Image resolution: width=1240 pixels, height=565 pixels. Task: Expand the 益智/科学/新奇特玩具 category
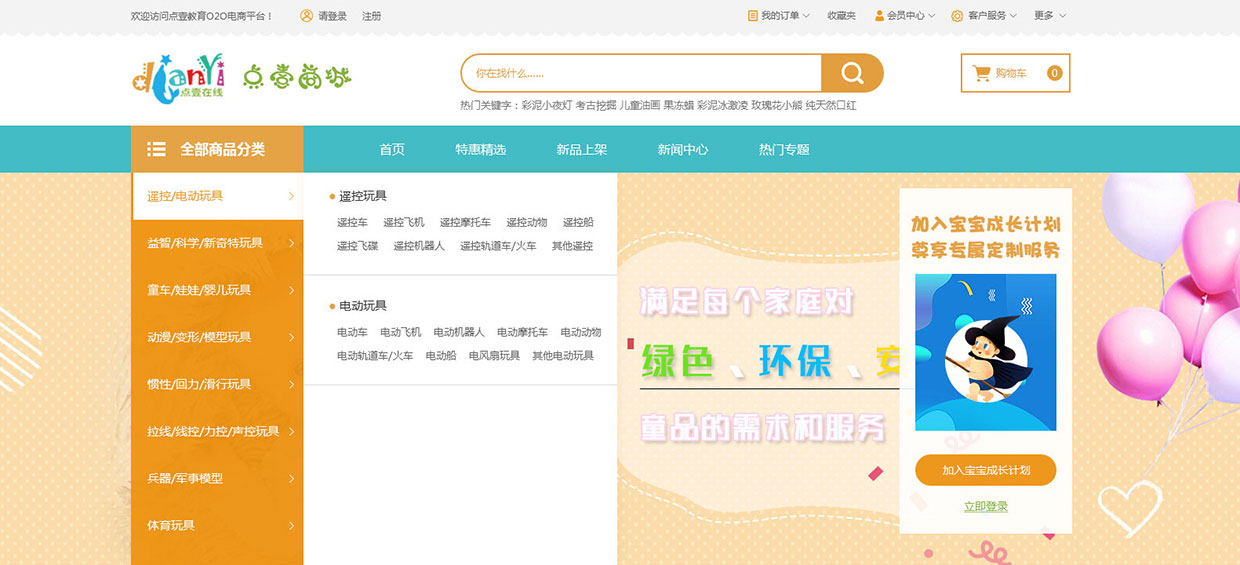291,243
